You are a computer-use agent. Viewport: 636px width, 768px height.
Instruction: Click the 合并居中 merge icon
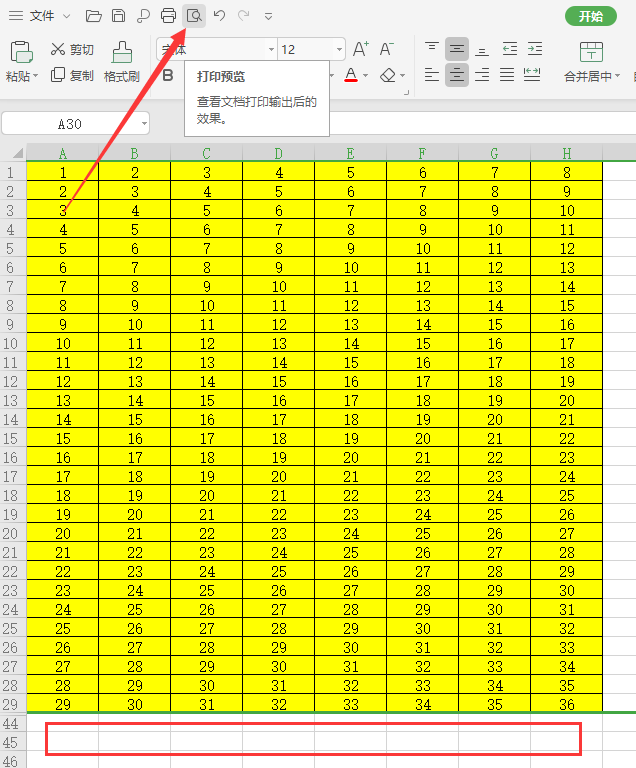point(591,51)
